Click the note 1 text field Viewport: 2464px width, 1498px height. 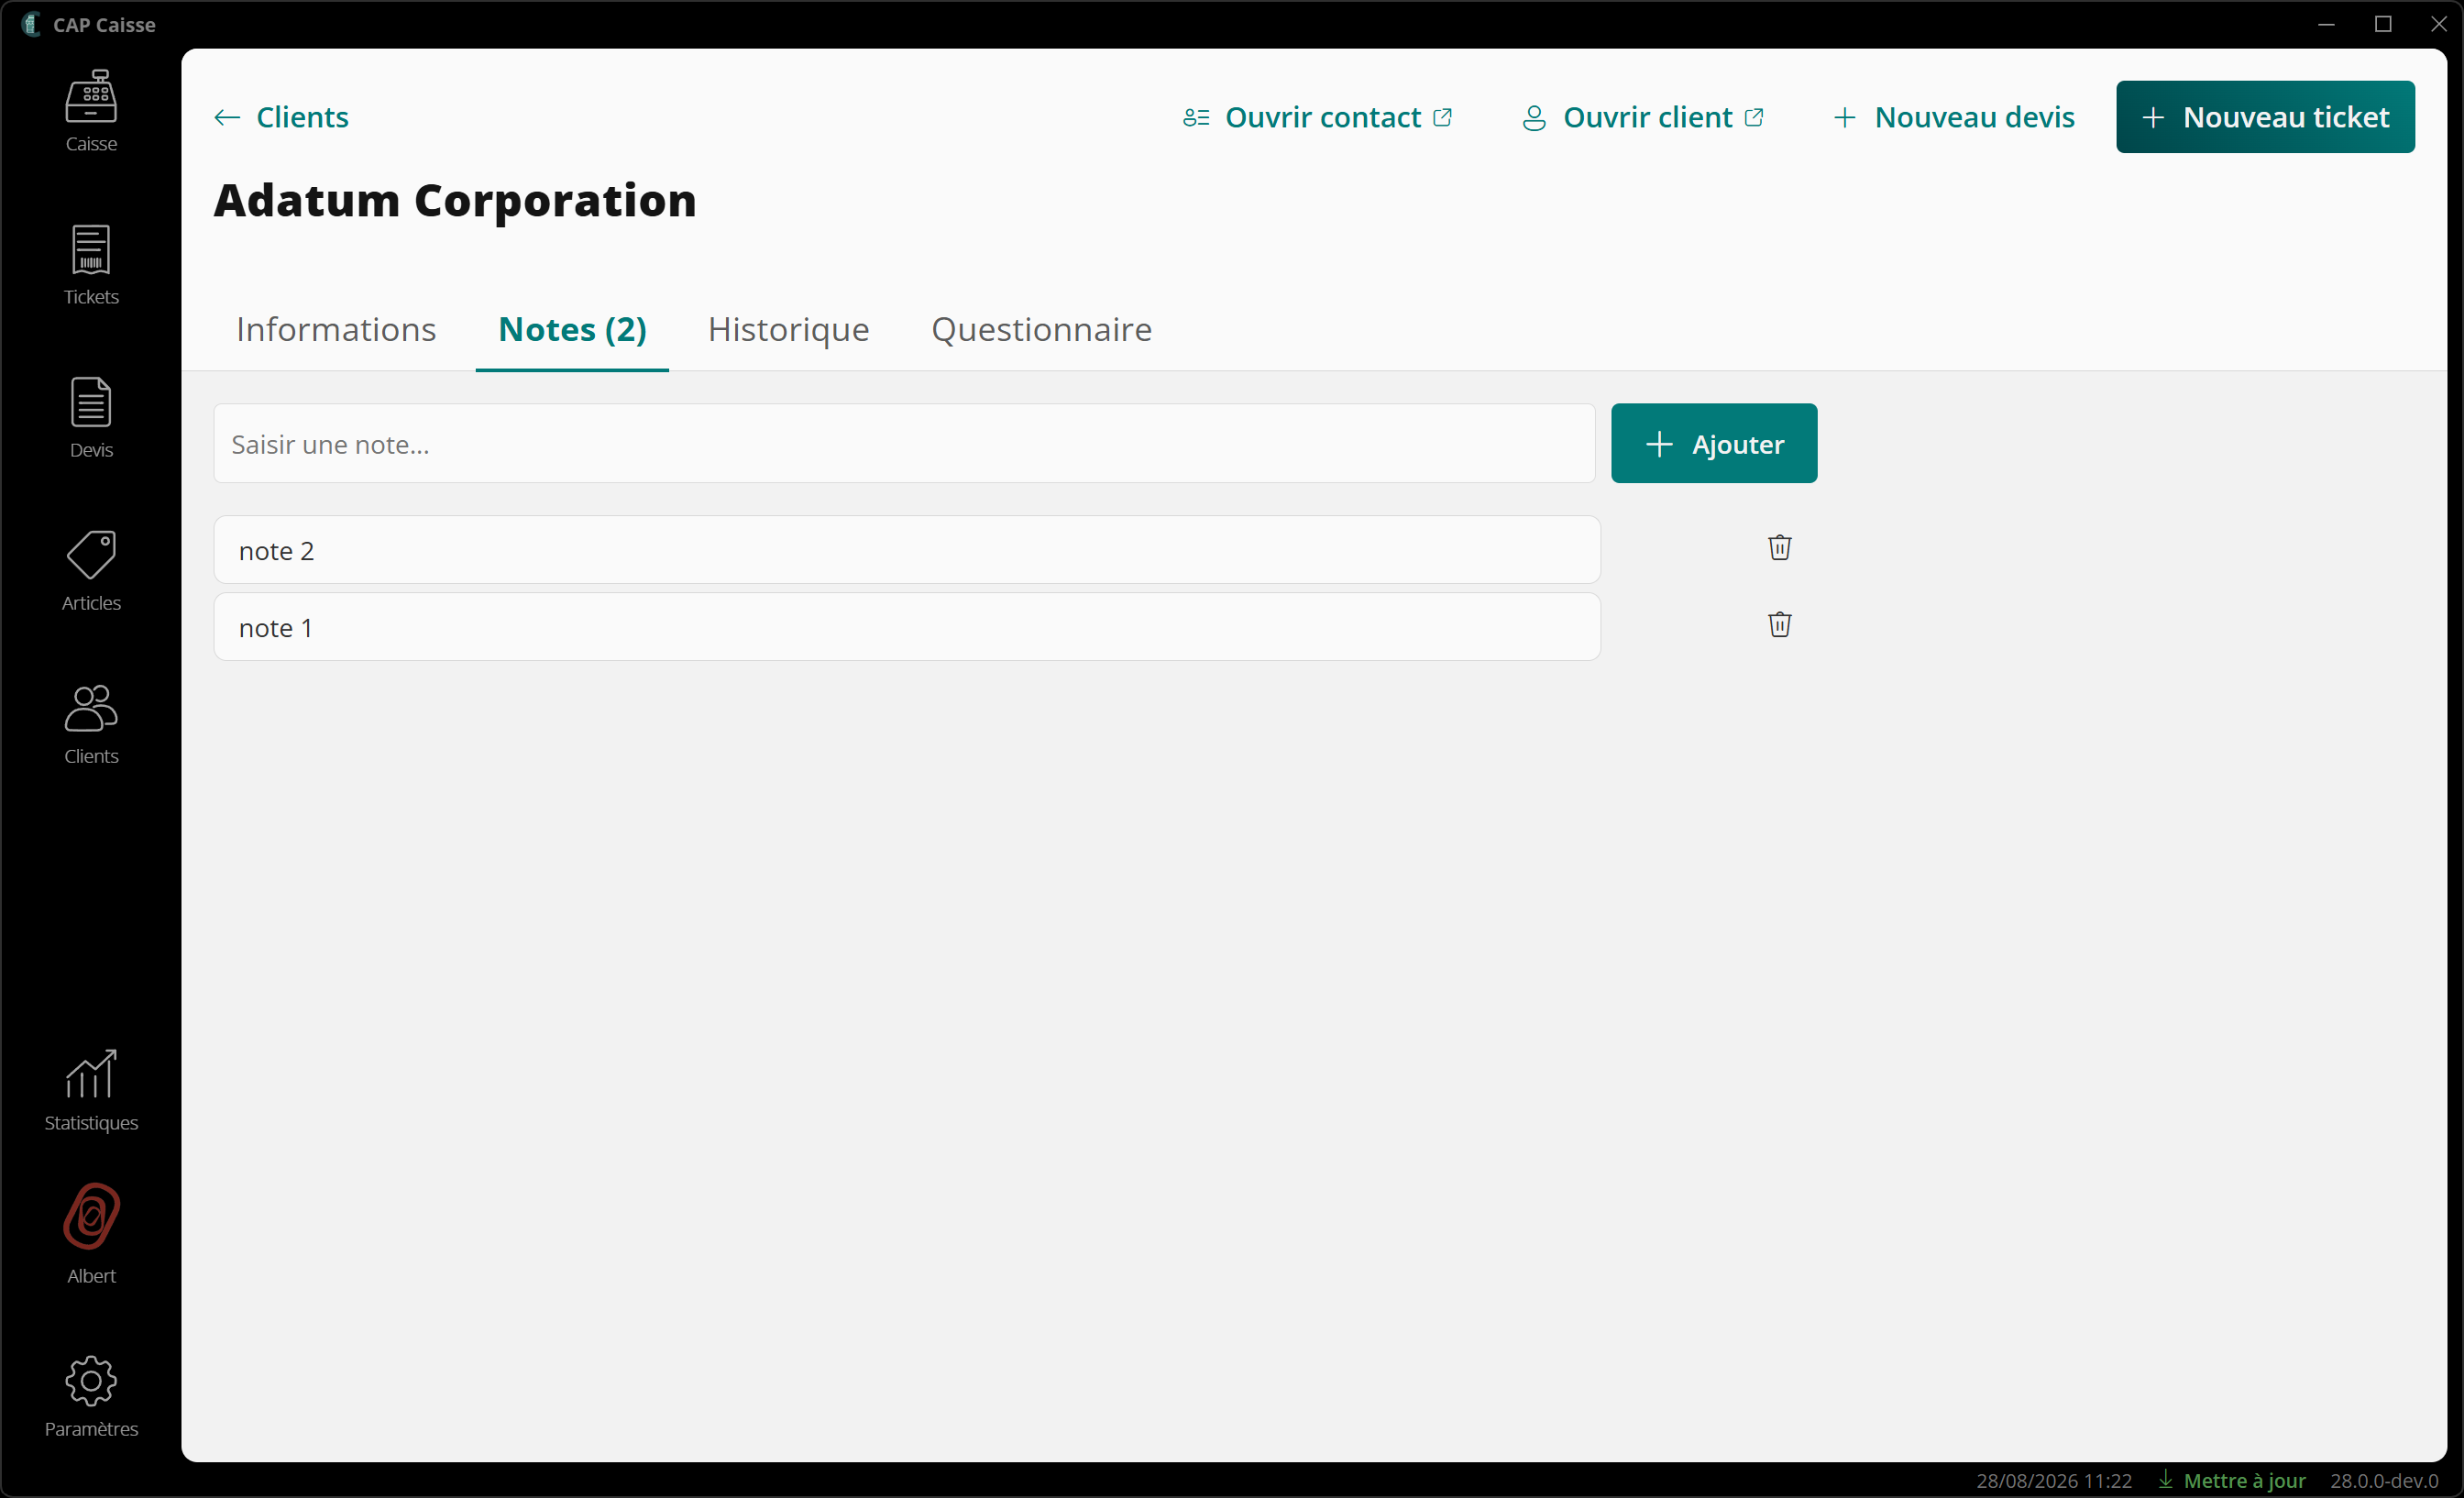(x=907, y=627)
